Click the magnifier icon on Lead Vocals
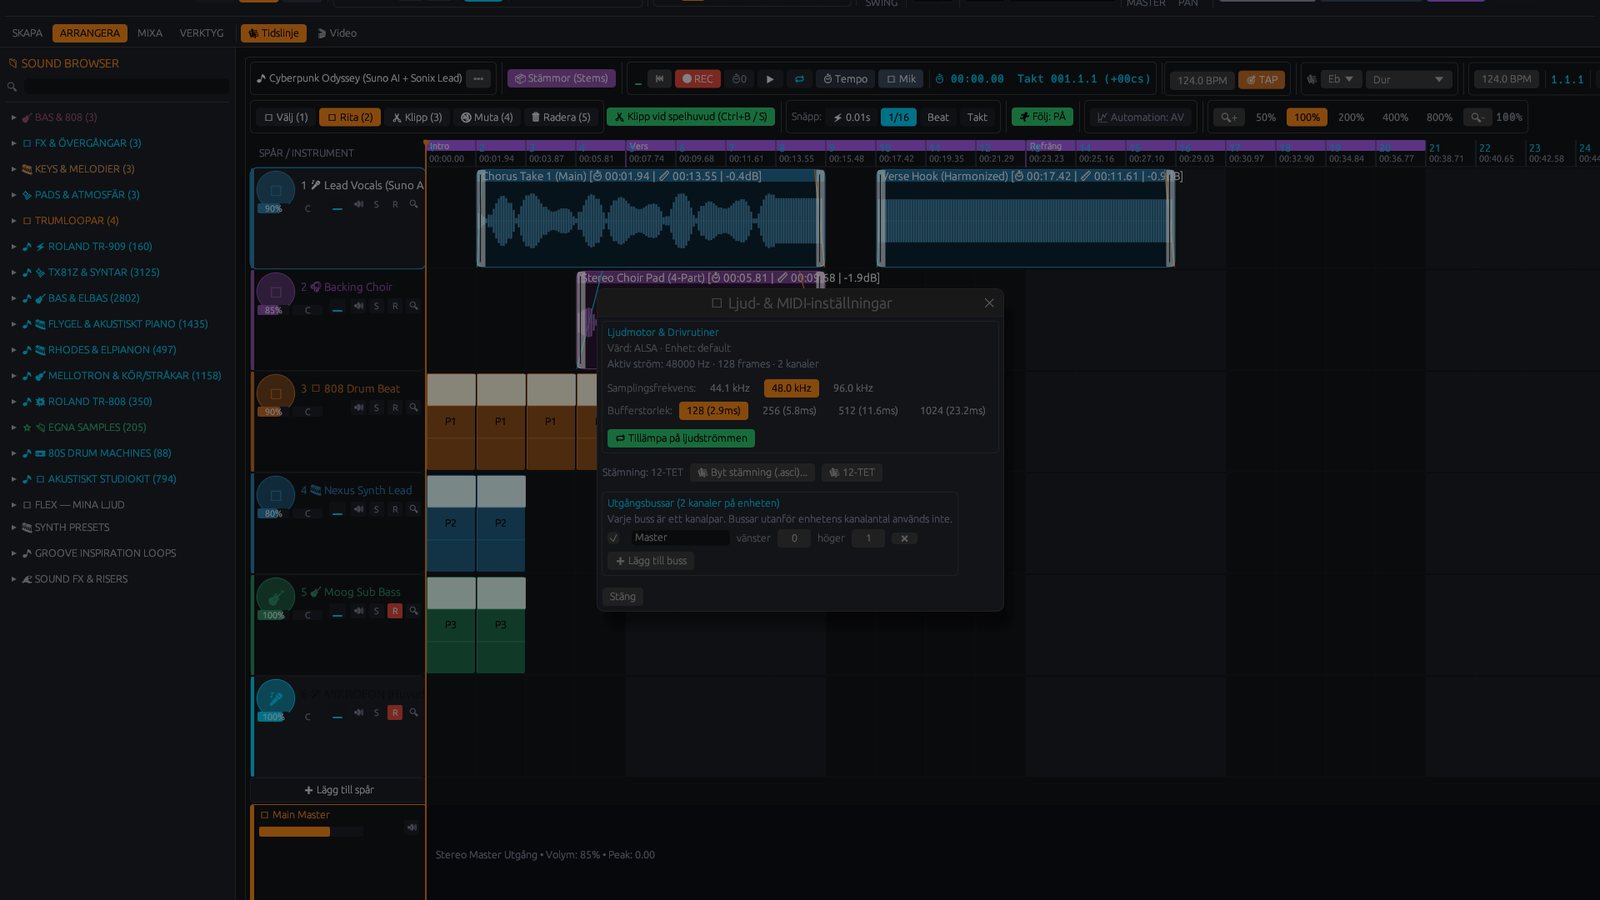1600x900 pixels. click(x=413, y=204)
